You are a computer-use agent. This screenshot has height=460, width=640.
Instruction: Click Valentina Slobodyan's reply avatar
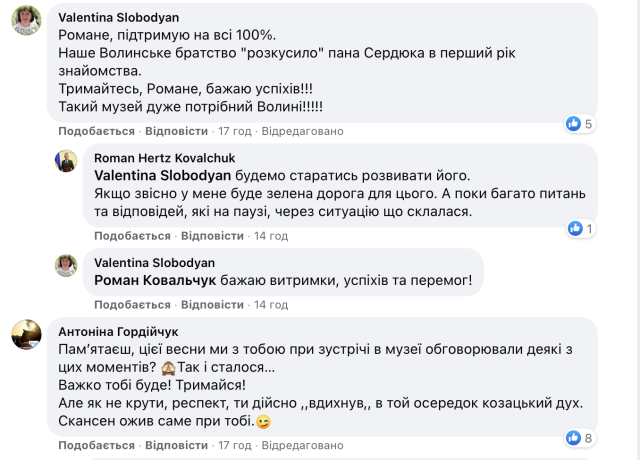click(x=67, y=266)
